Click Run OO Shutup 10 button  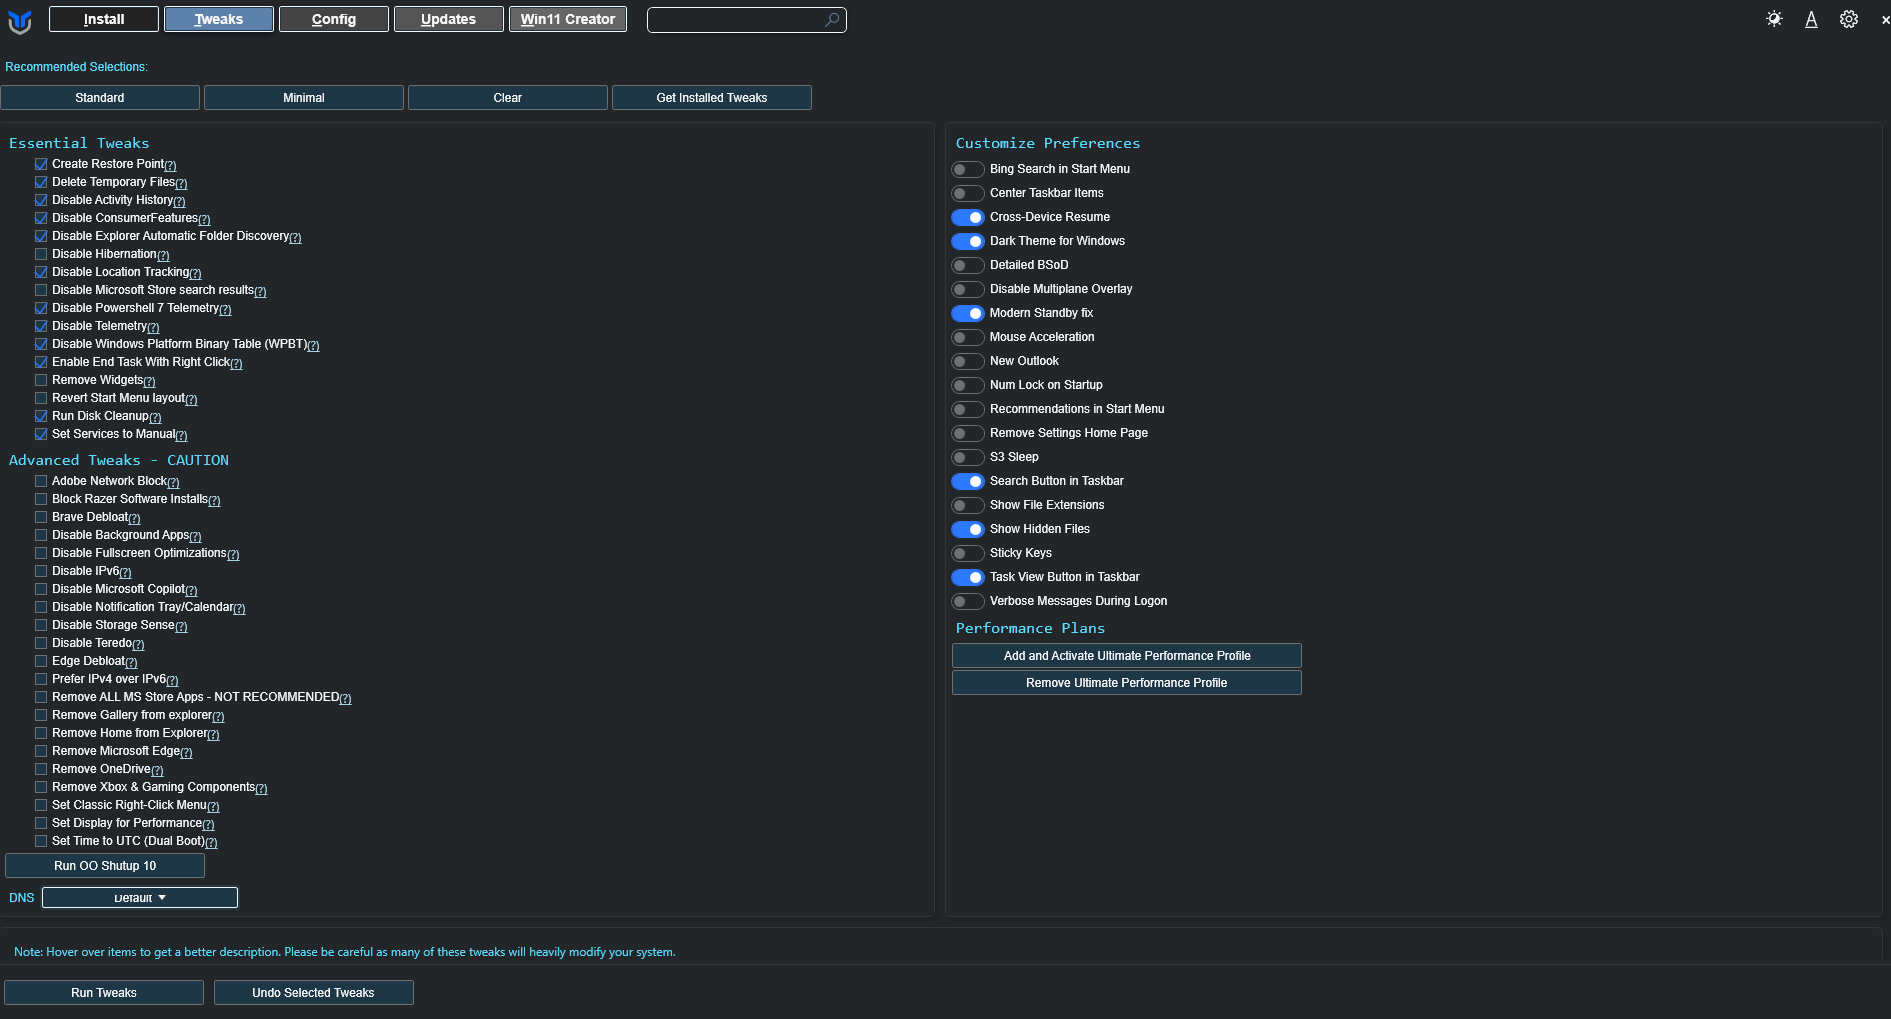pyautogui.click(x=105, y=866)
